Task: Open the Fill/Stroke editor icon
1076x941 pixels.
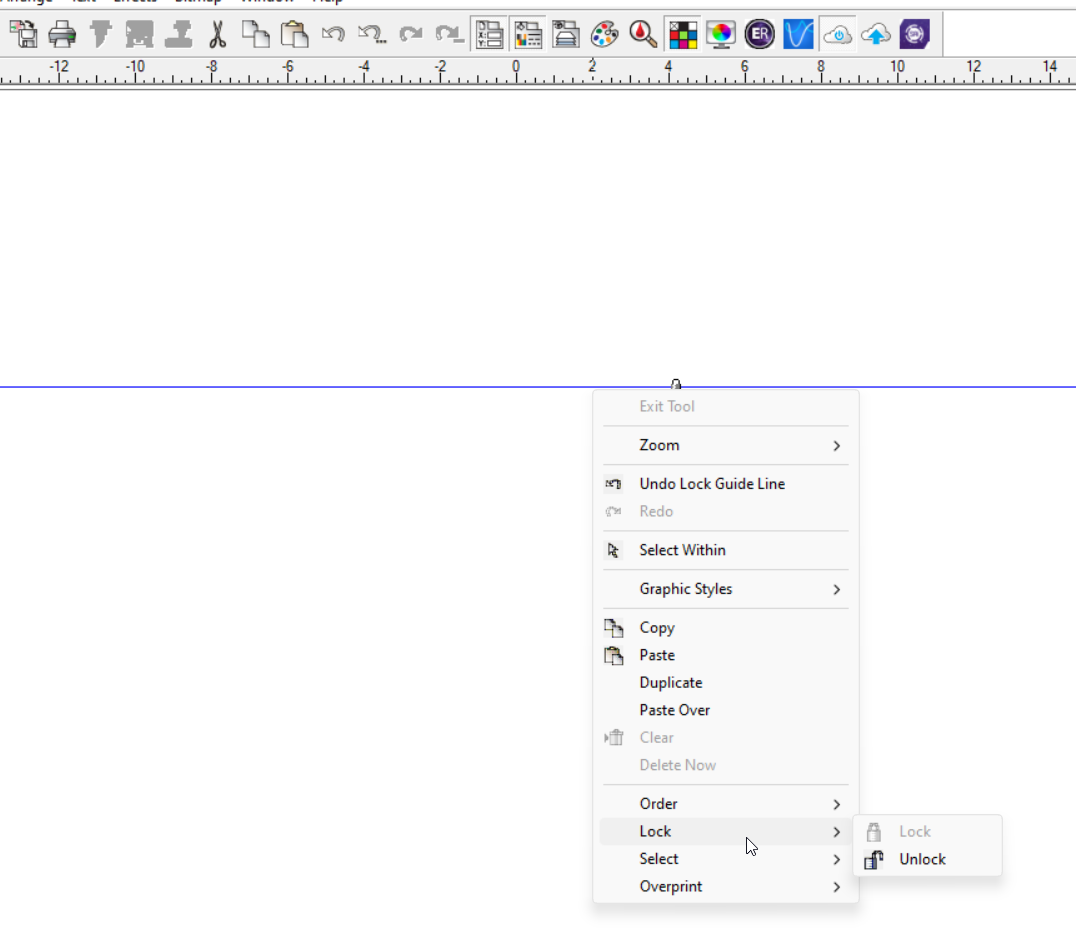Action: 528,34
